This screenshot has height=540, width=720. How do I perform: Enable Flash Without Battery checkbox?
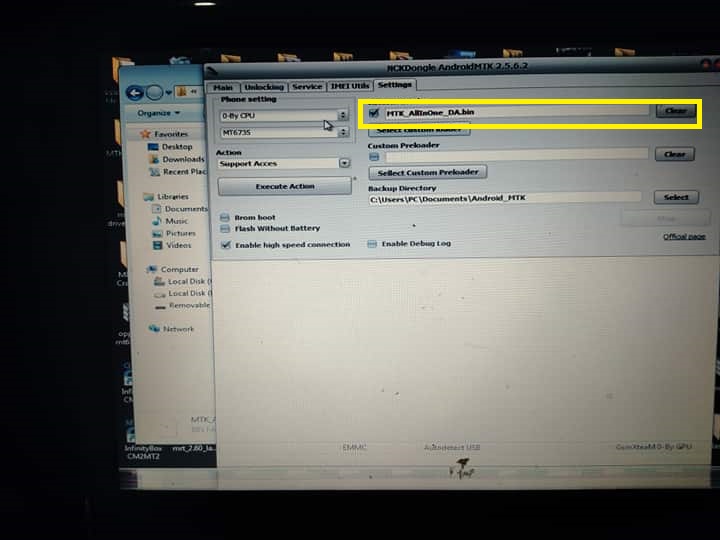(x=225, y=229)
